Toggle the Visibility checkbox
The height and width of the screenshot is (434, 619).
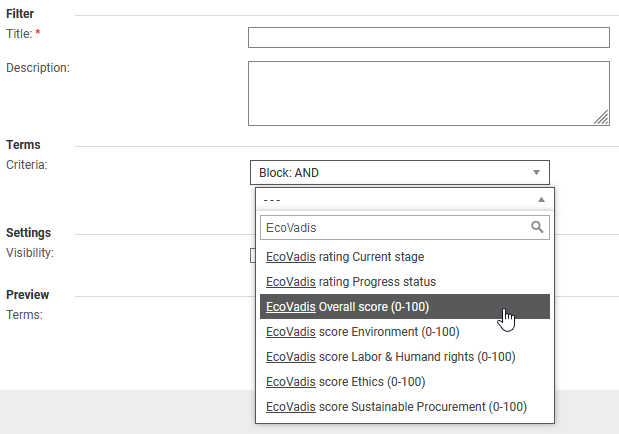click(253, 254)
